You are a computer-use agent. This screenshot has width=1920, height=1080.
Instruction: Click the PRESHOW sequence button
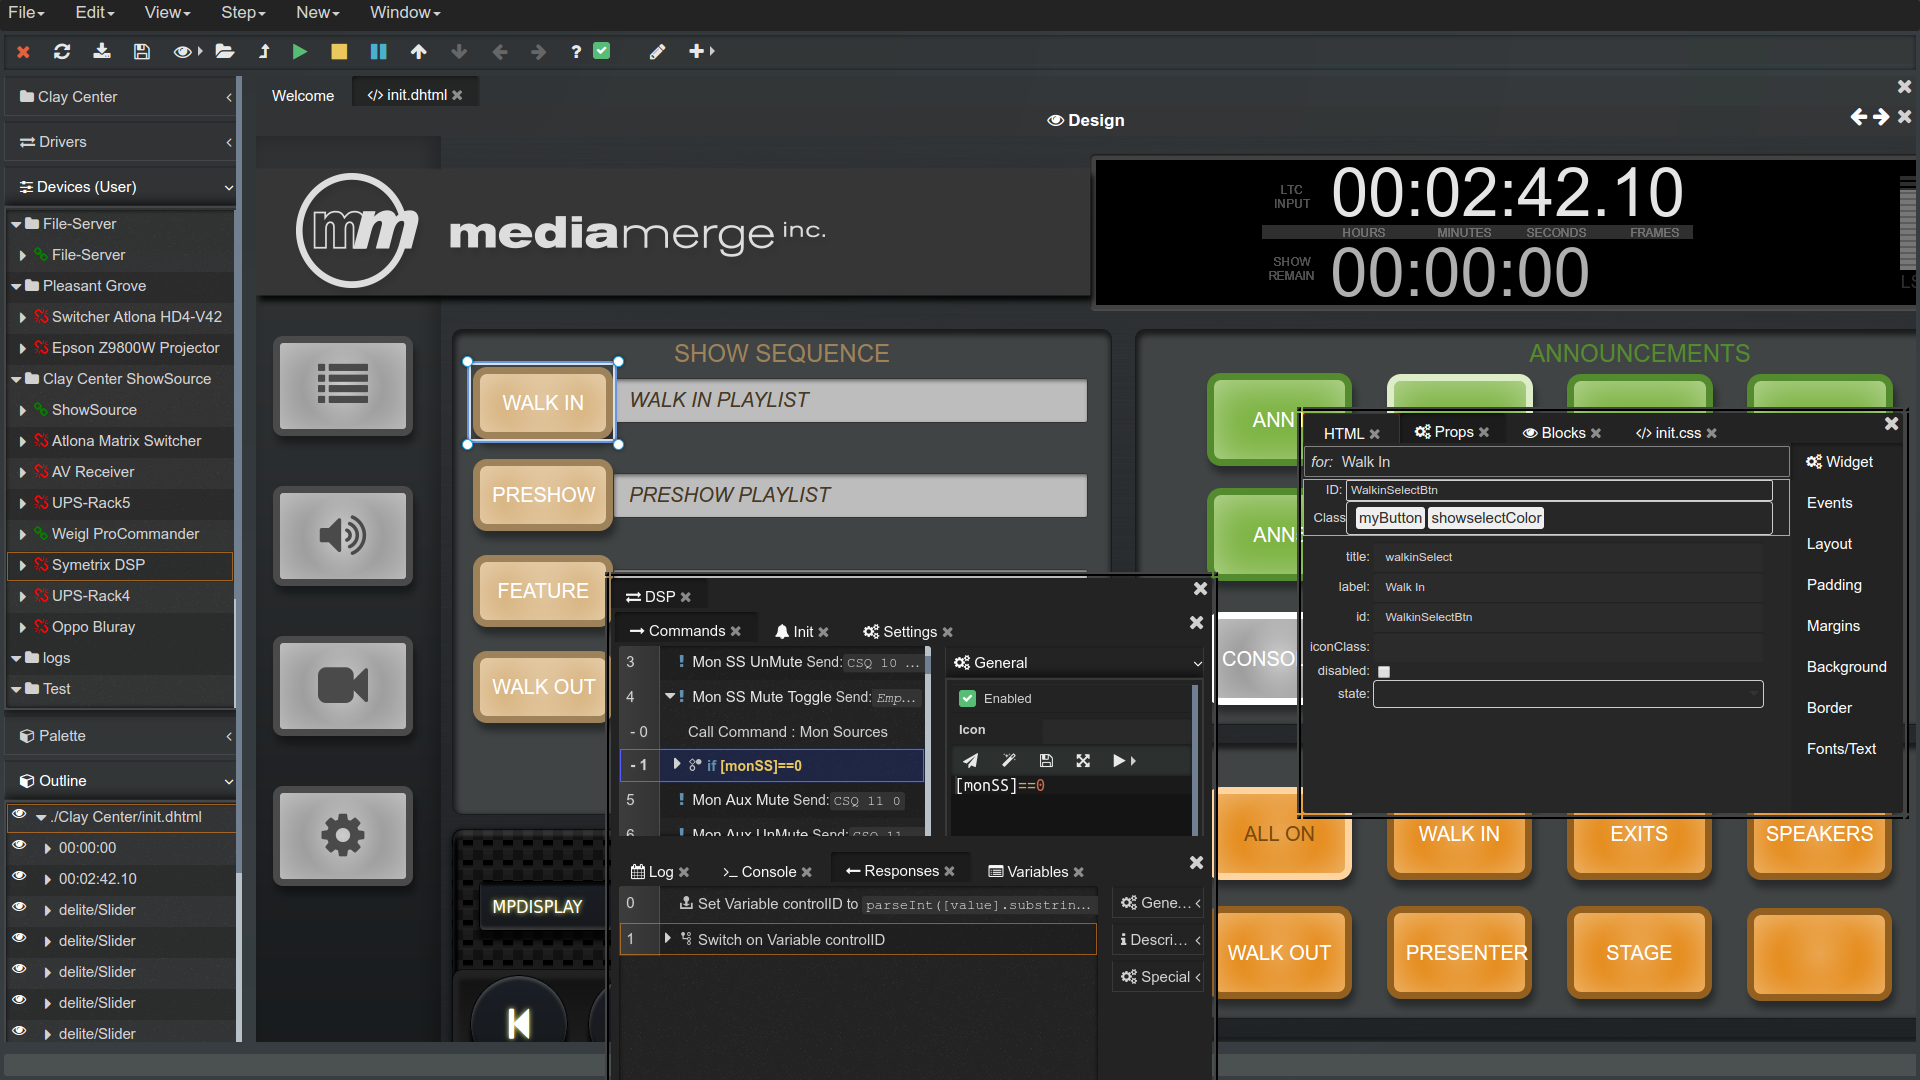(543, 495)
